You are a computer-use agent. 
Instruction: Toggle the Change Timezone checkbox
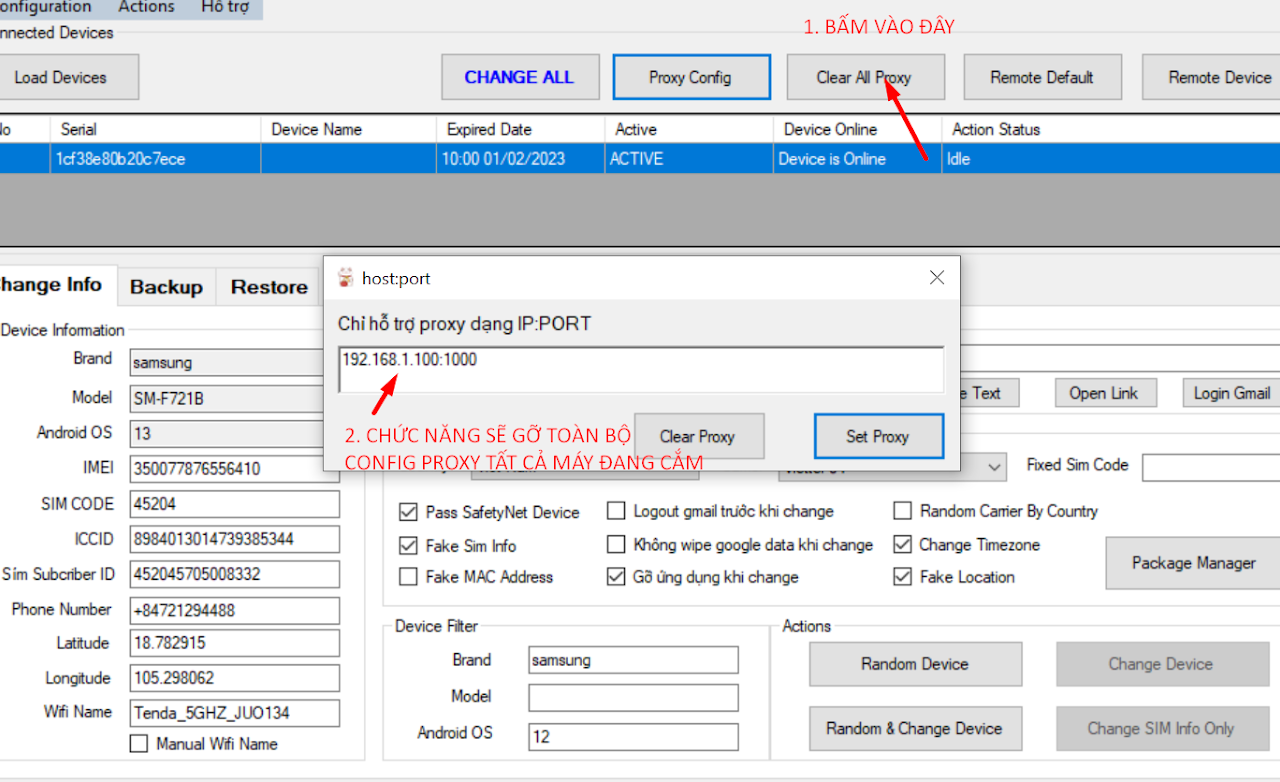(x=902, y=545)
